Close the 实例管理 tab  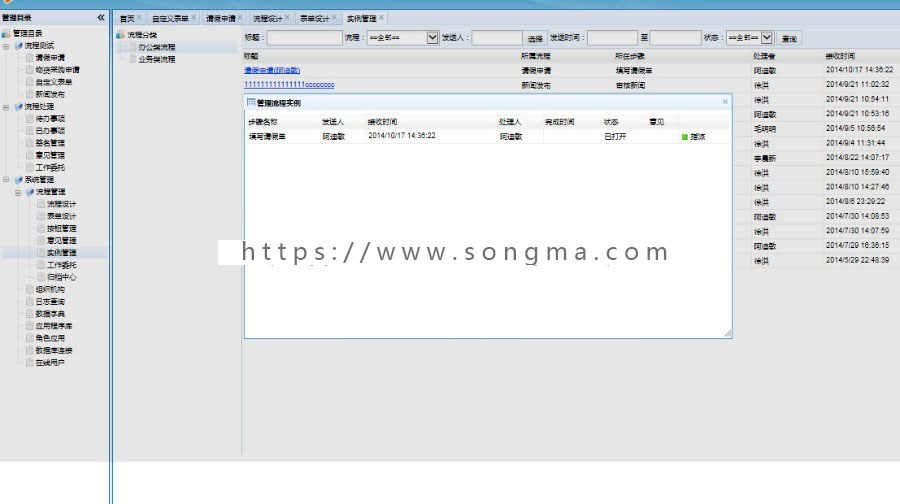point(381,18)
